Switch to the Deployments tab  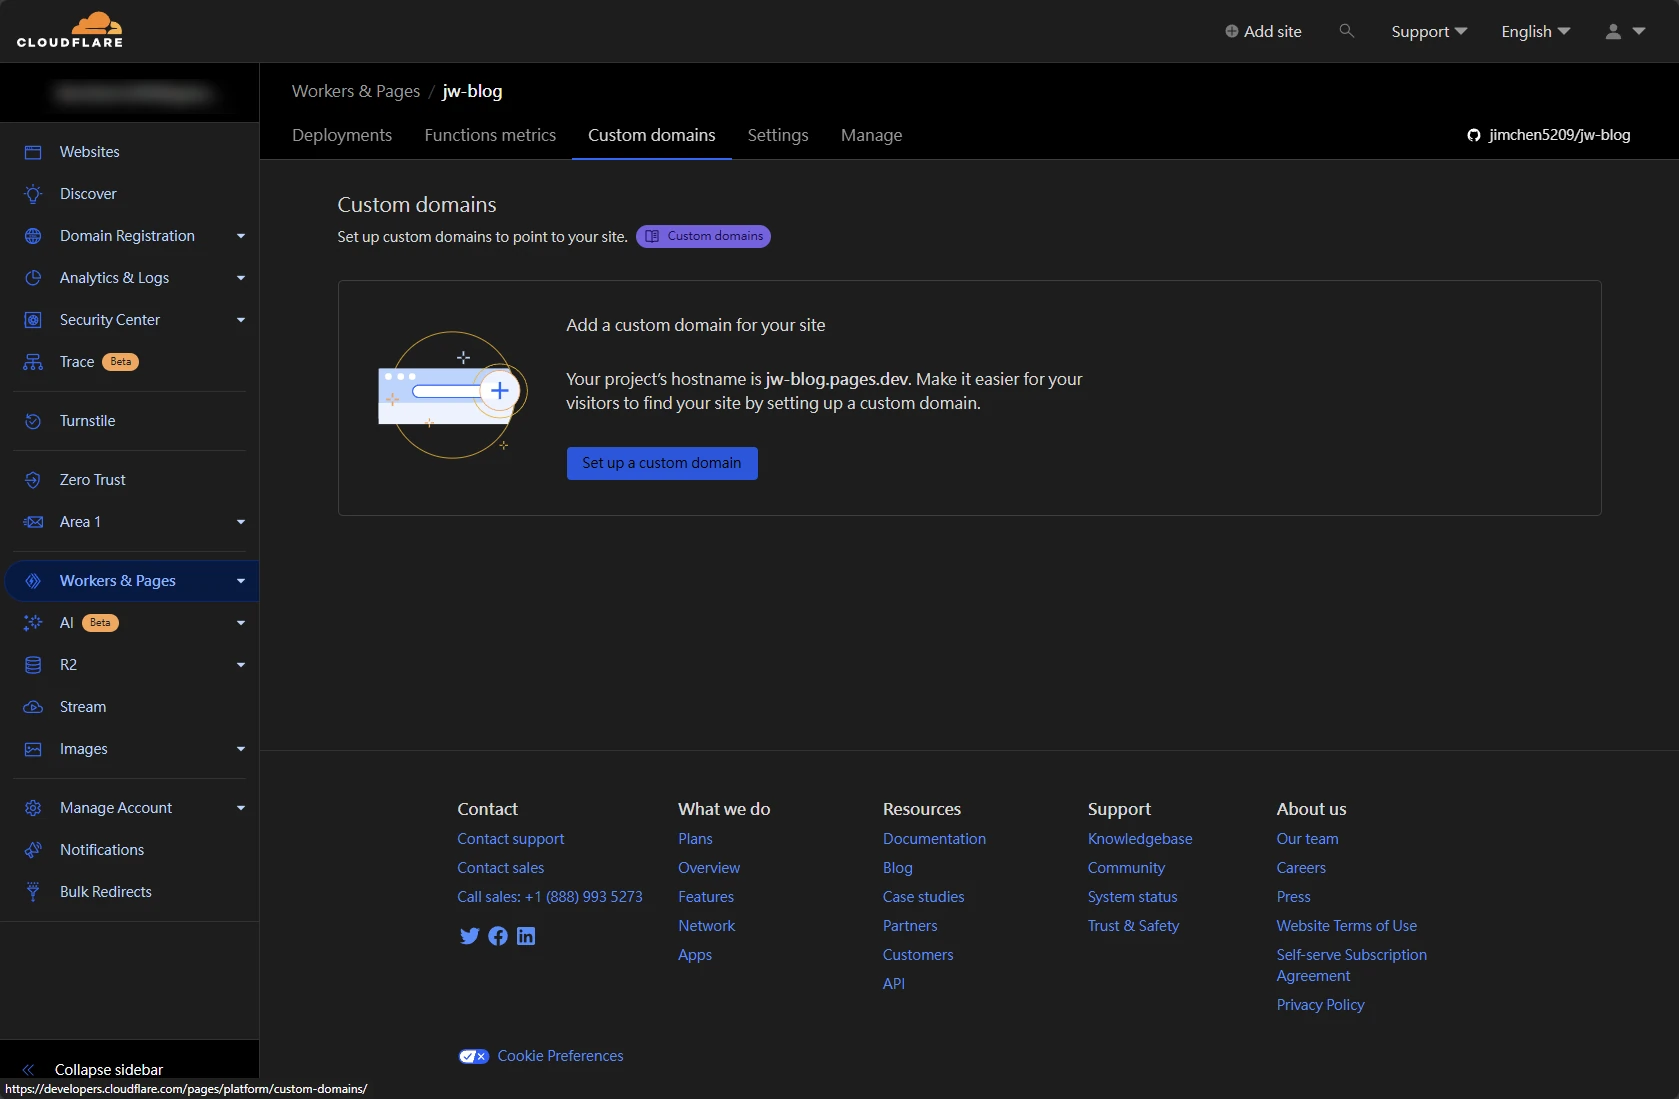[x=342, y=135]
